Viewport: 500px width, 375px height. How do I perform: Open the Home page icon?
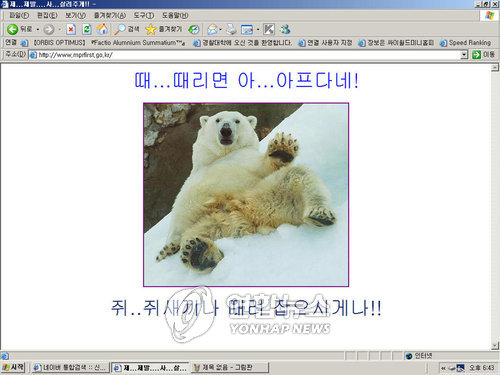point(102,29)
